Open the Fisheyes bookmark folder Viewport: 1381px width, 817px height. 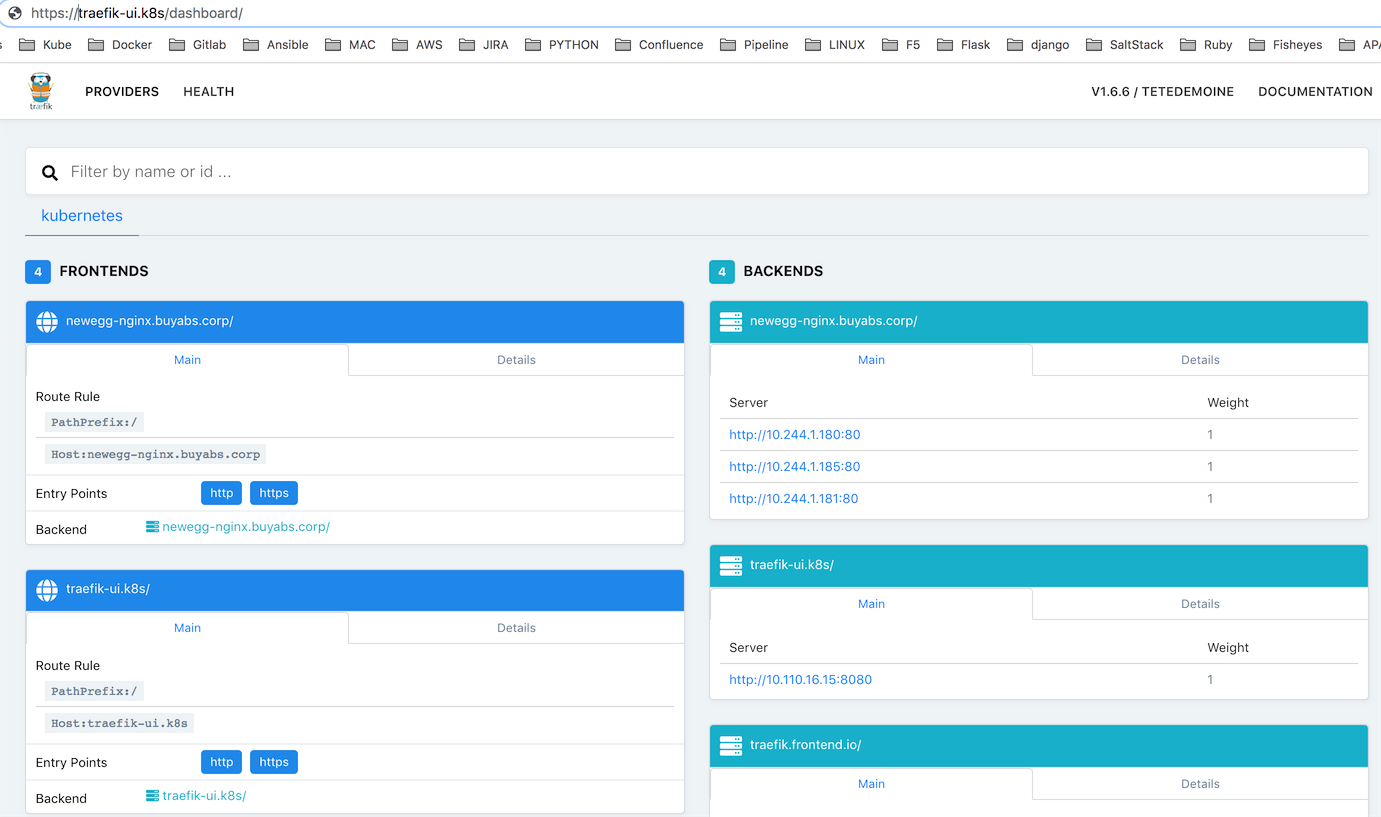coord(1285,45)
